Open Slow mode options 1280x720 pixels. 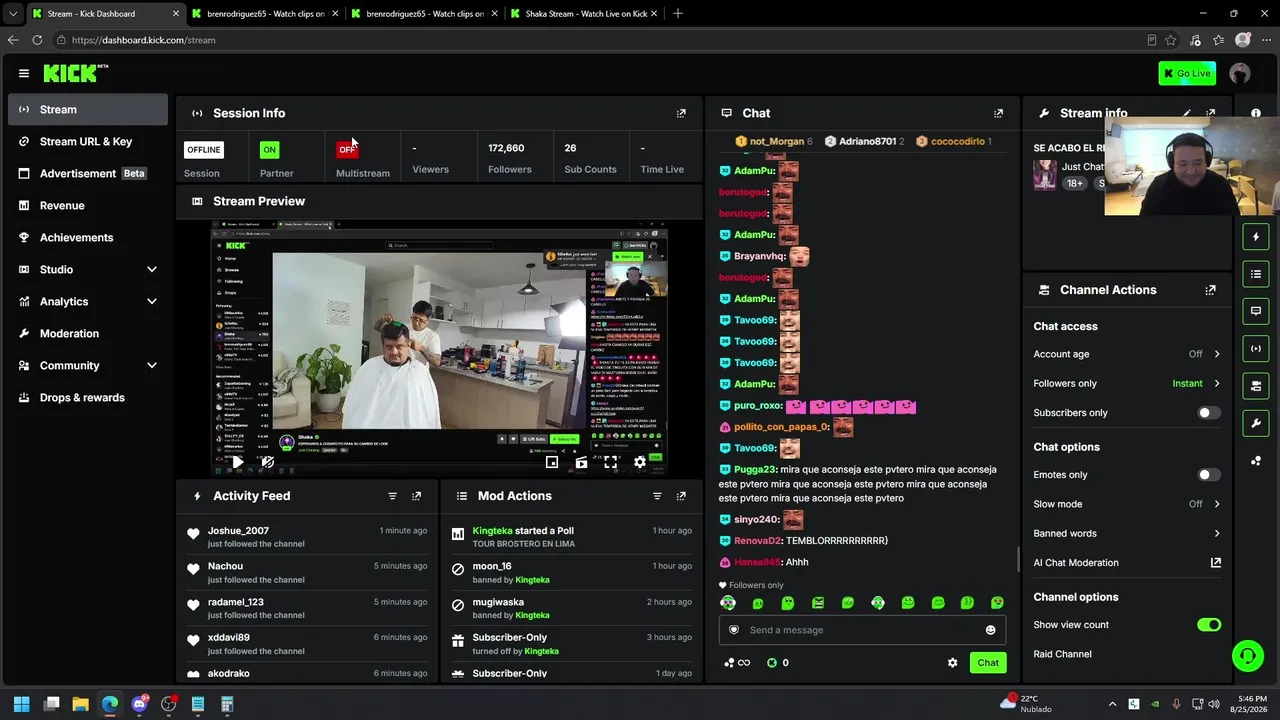(x=1127, y=504)
